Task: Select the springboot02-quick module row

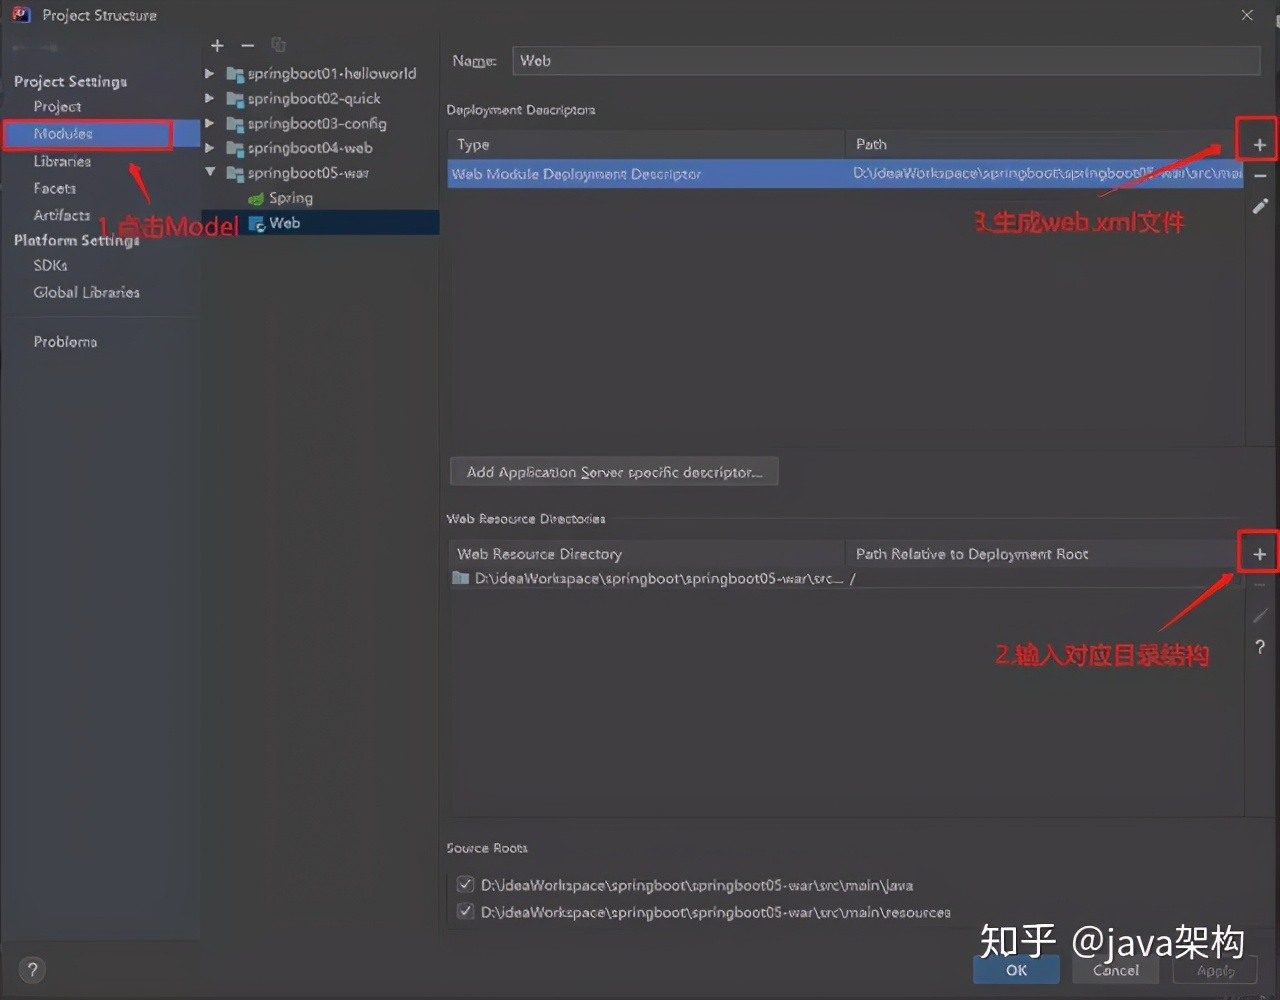Action: click(x=320, y=99)
